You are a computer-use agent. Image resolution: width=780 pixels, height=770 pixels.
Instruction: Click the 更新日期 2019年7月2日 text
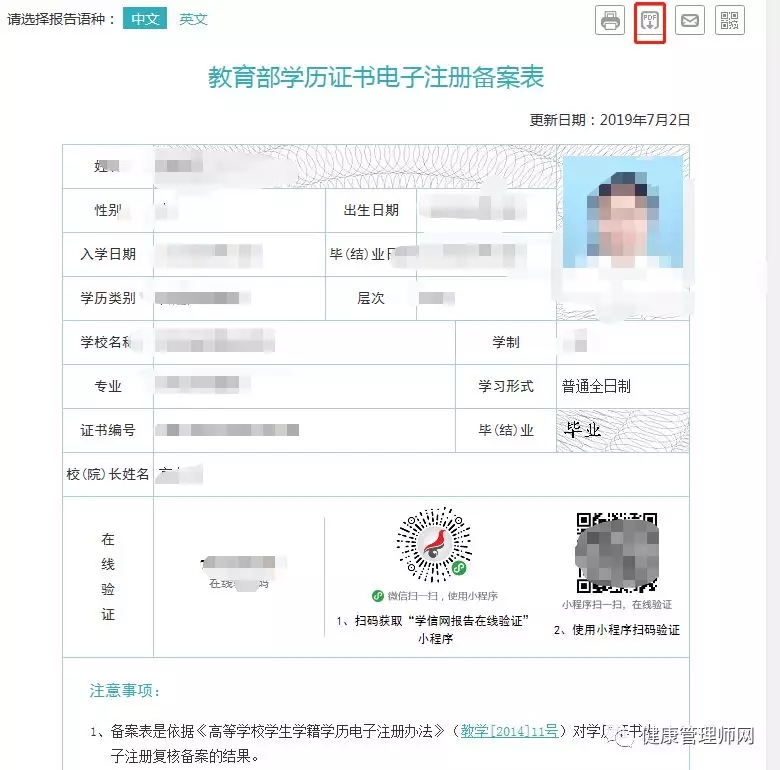609,120
